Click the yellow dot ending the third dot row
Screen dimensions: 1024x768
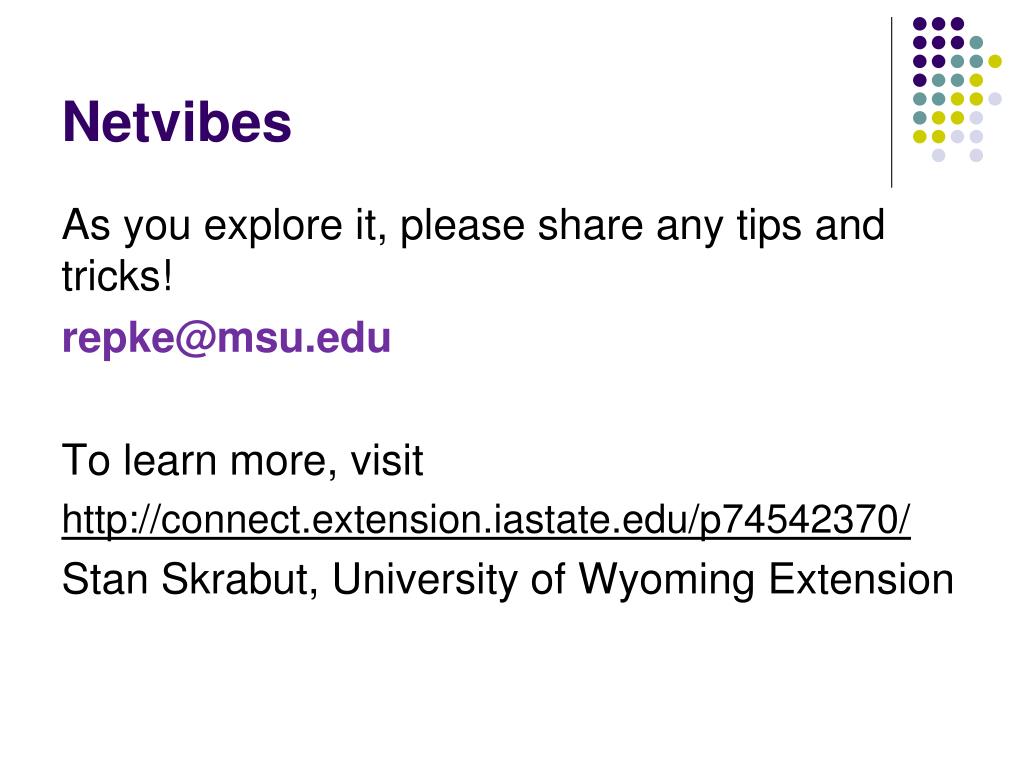pos(995,61)
